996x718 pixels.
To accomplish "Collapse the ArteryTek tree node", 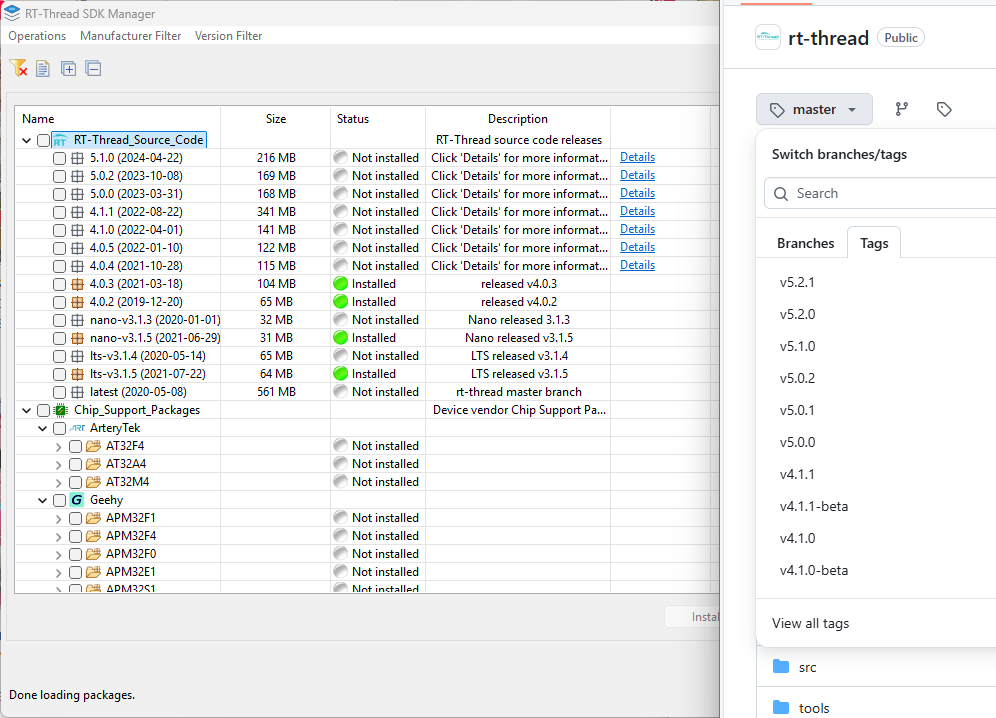I will tap(43, 427).
